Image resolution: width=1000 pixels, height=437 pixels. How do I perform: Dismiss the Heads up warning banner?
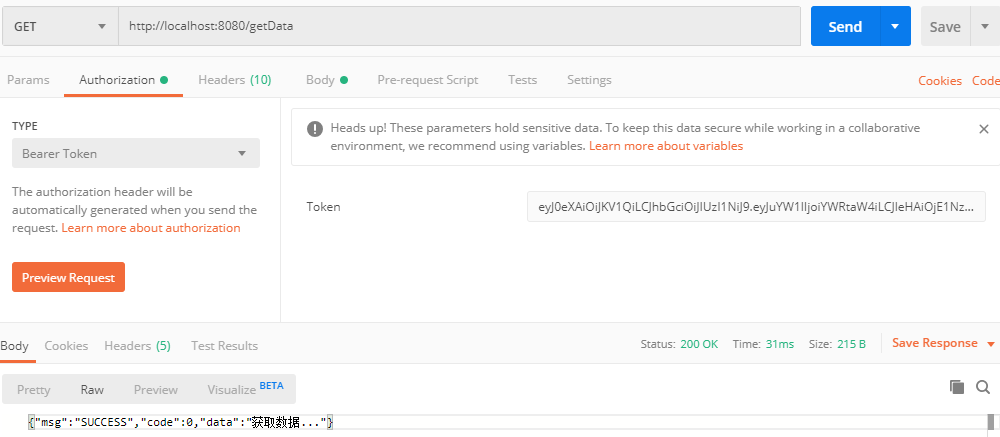(x=983, y=129)
